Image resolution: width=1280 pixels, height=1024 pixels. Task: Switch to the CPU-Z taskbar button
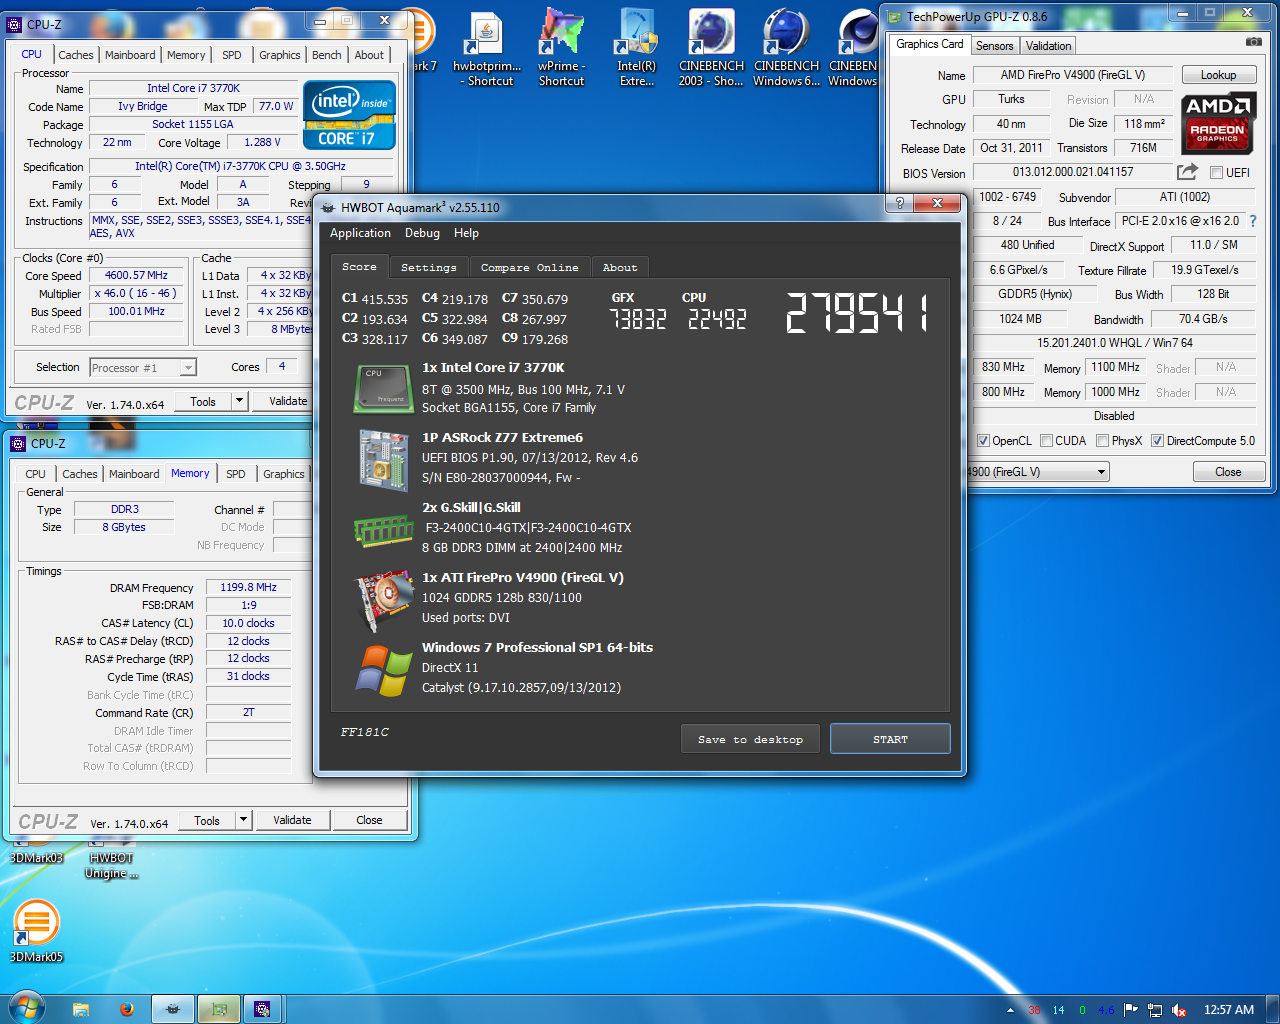tap(263, 1009)
